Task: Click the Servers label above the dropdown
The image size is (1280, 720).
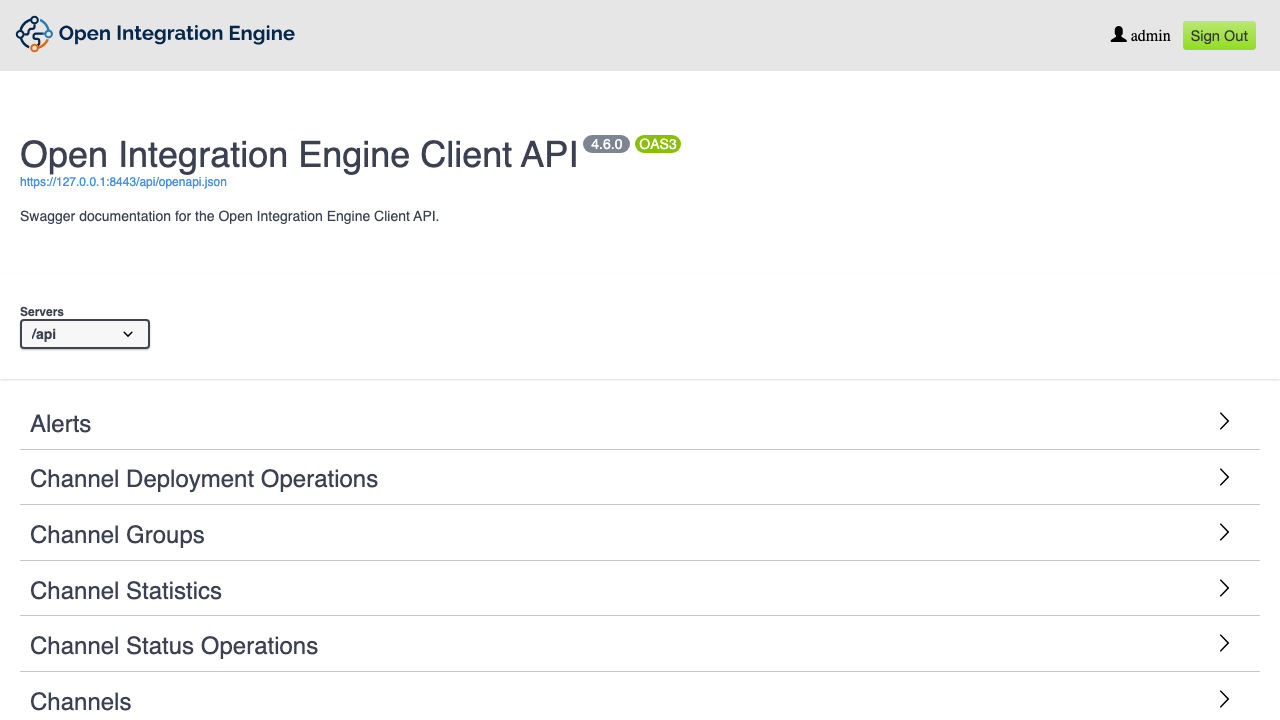Action: pos(42,312)
